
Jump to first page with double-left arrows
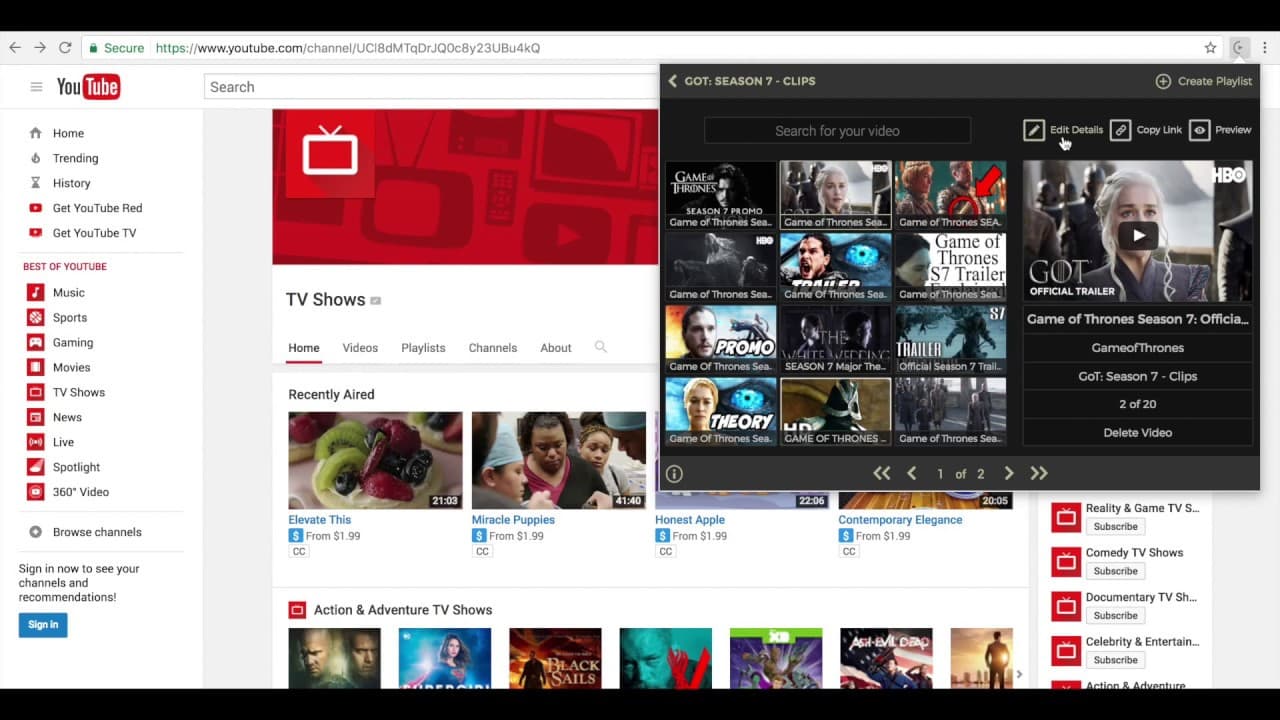pos(881,474)
